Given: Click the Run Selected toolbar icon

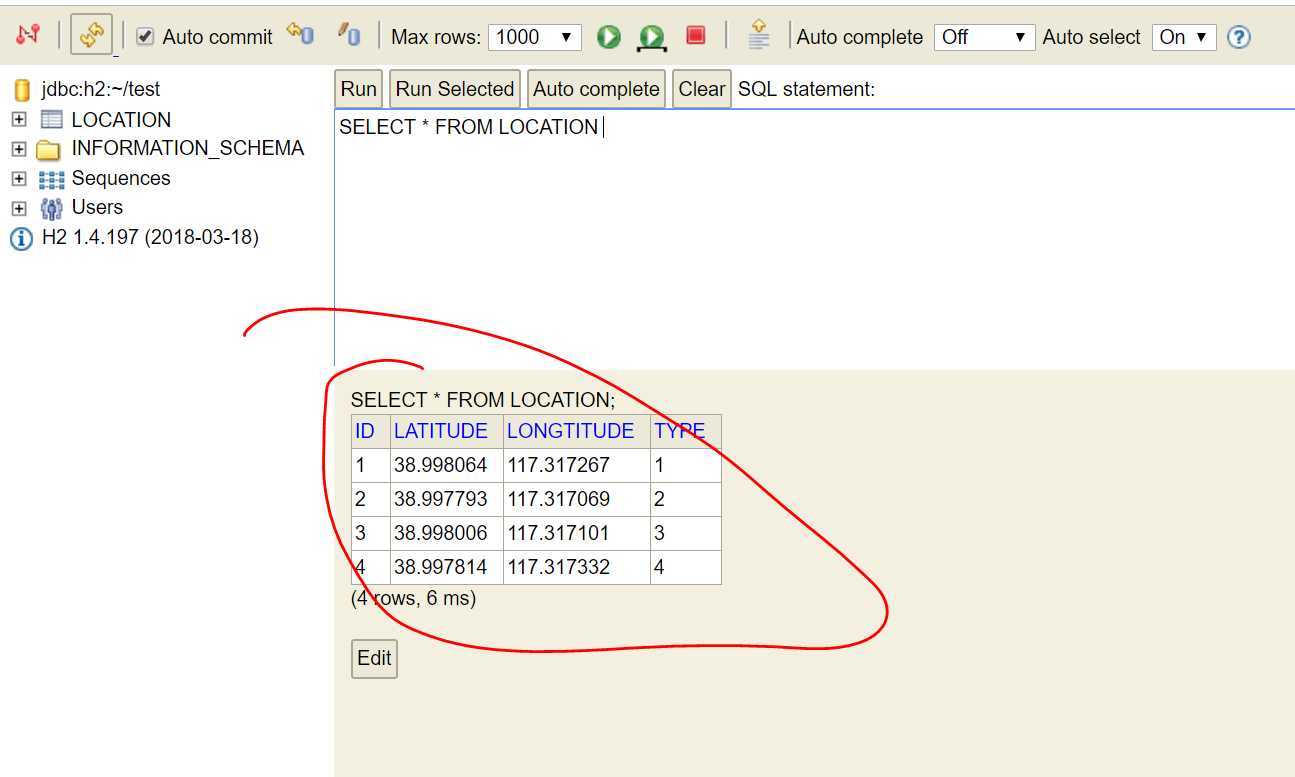Looking at the screenshot, I should tap(651, 37).
